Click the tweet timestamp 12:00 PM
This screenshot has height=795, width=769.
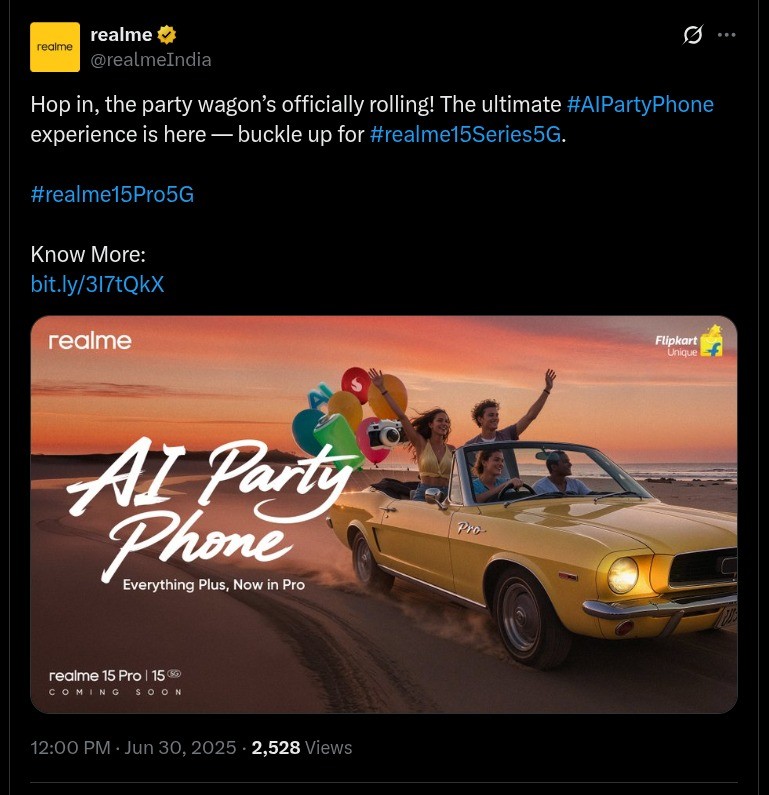70,747
